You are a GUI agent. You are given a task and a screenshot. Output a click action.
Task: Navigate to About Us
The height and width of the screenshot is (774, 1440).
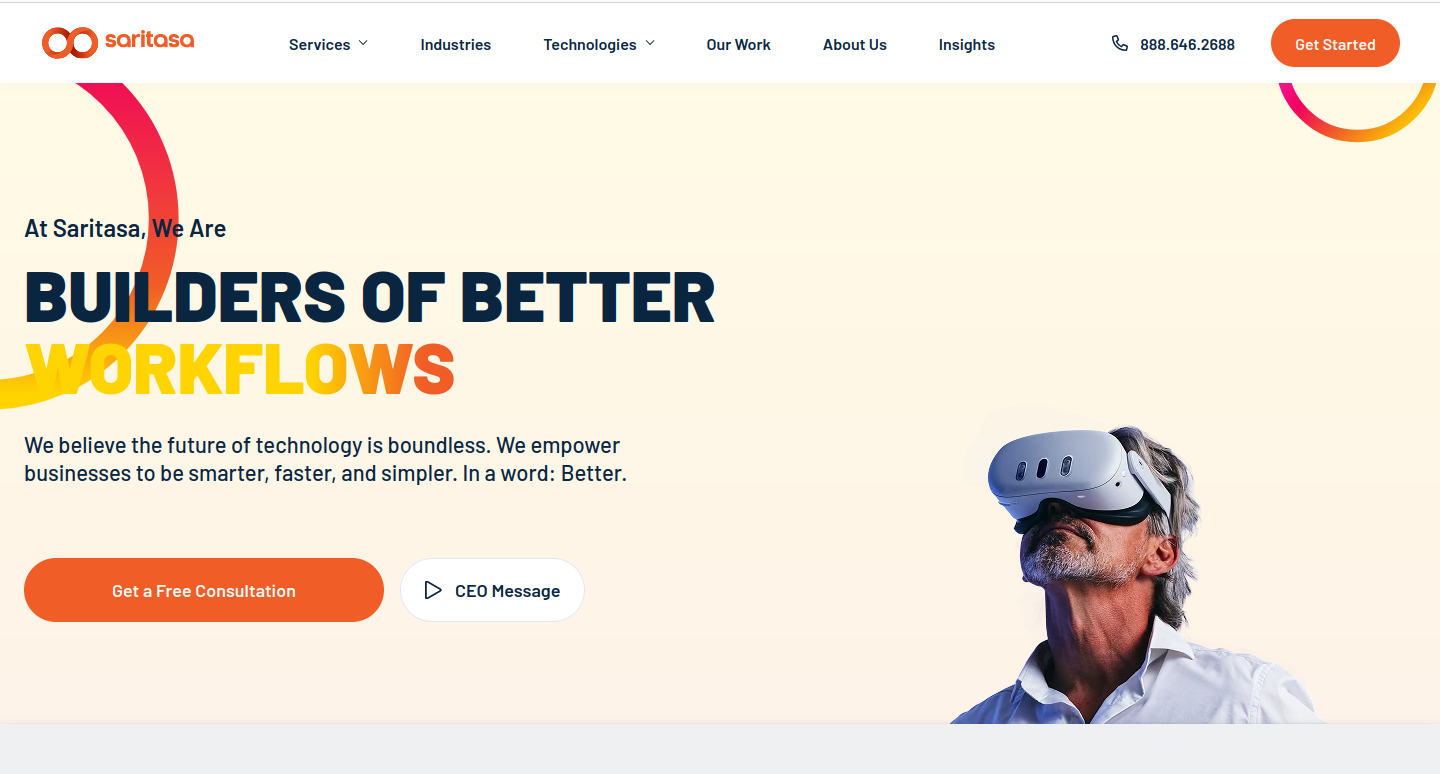pyautogui.click(x=855, y=44)
